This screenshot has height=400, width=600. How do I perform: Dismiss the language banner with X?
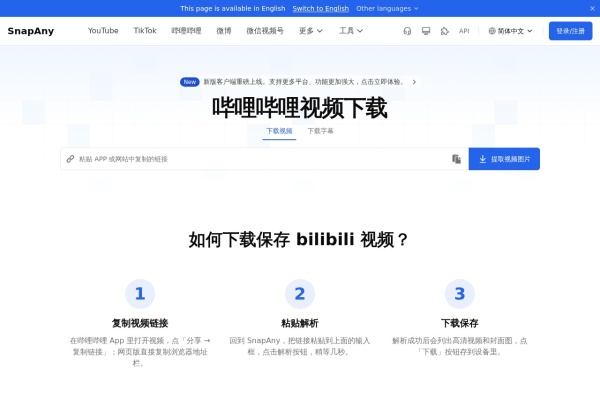pos(592,8)
